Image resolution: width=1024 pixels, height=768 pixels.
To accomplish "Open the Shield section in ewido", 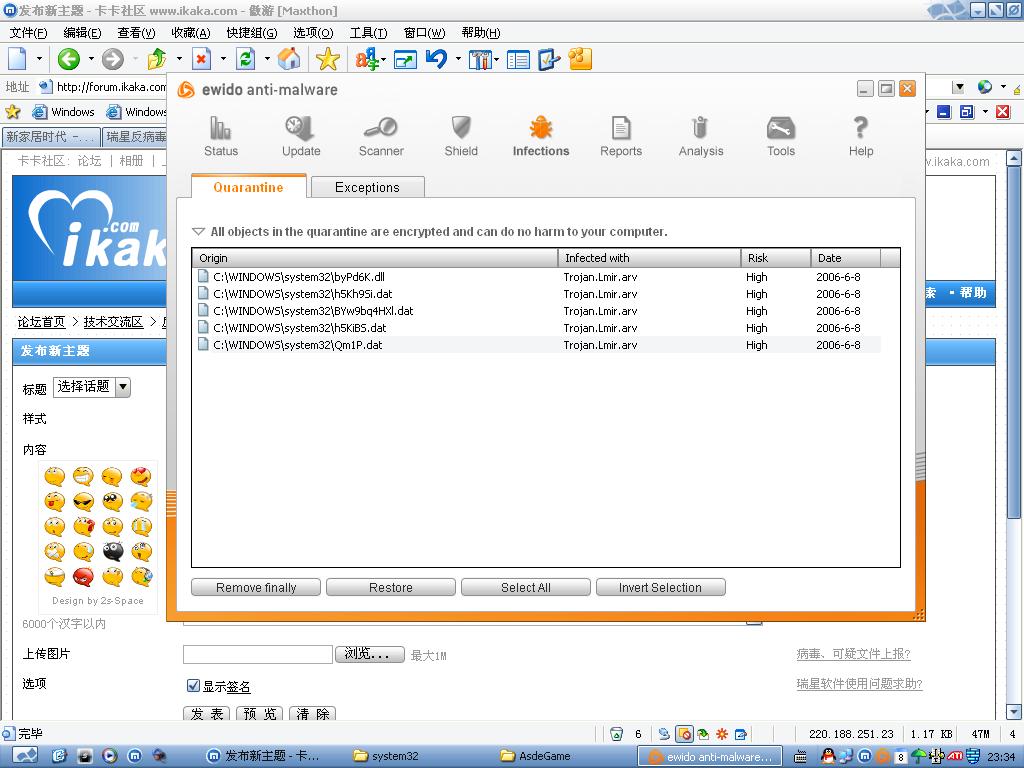I will 461,136.
